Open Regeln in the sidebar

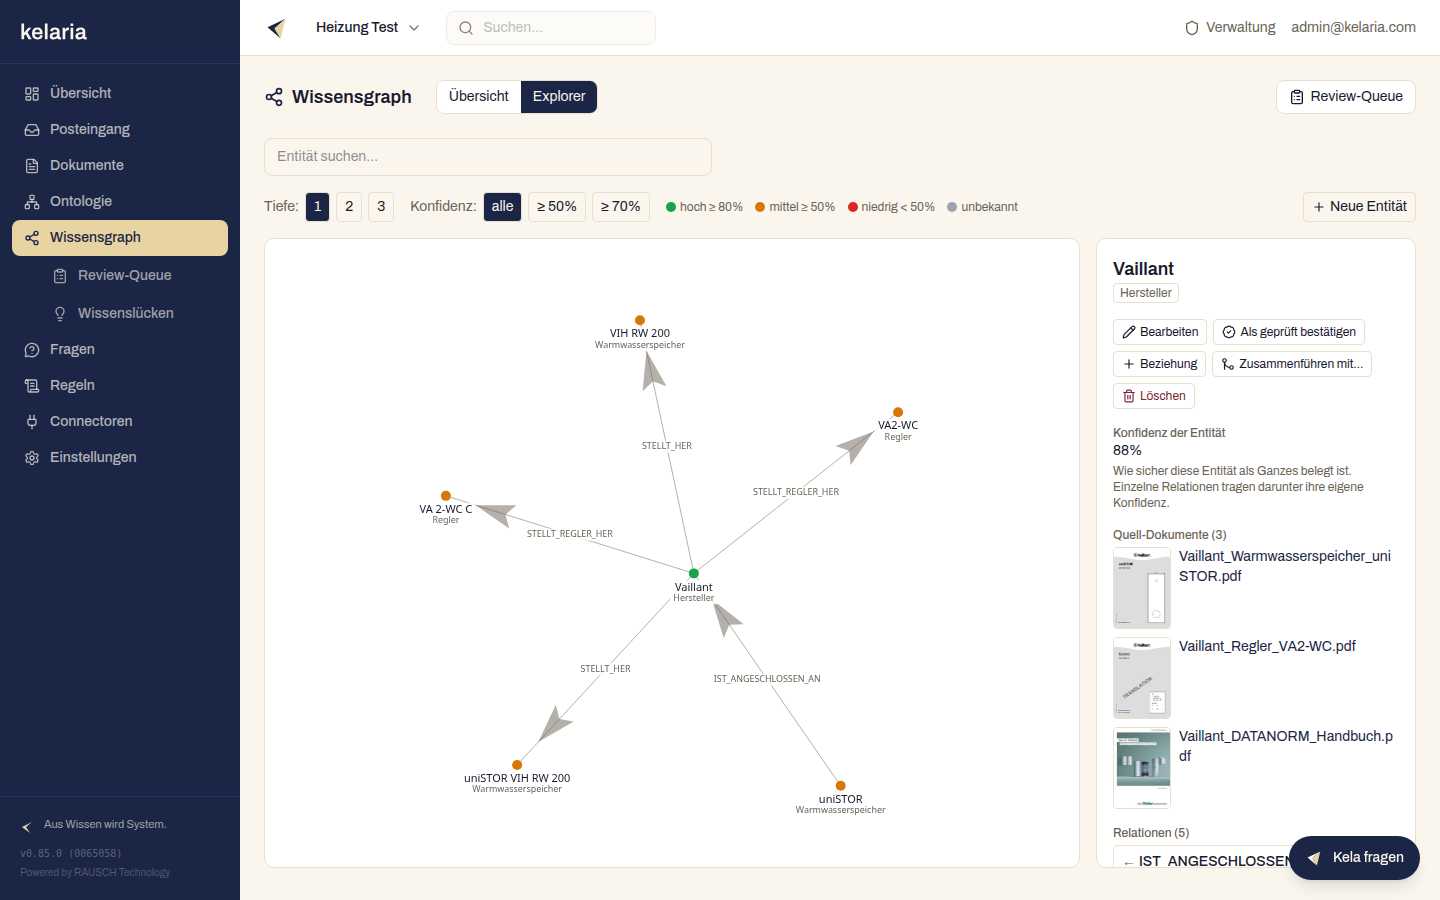[x=120, y=385]
